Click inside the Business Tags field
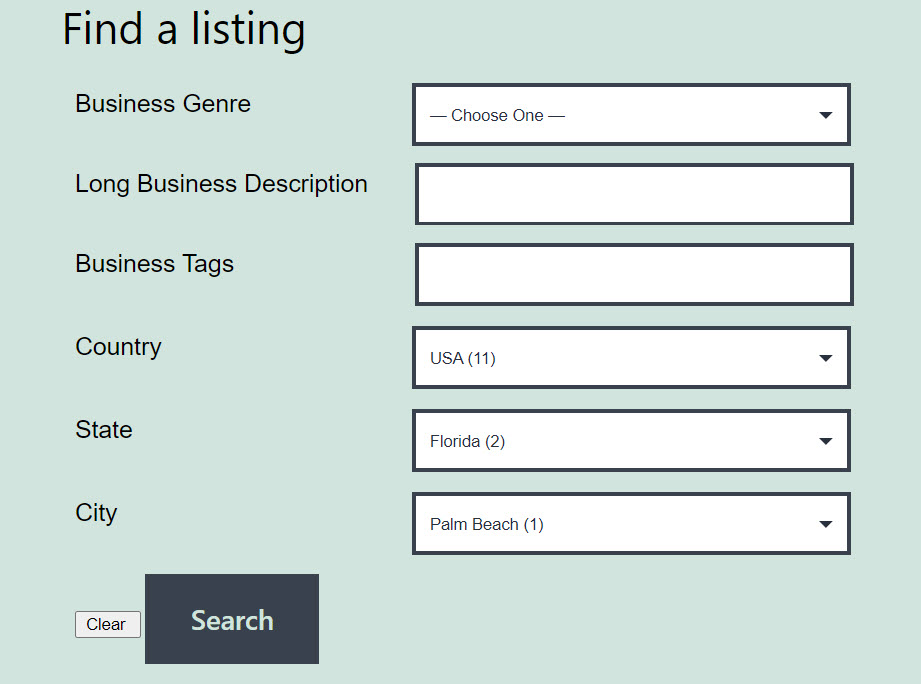The width and height of the screenshot is (921, 684). [x=634, y=275]
